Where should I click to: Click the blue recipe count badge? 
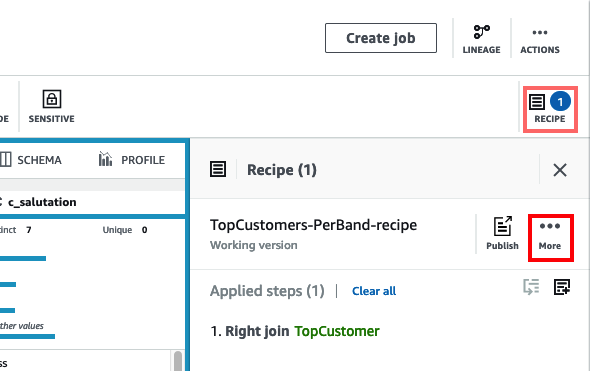tap(560, 101)
